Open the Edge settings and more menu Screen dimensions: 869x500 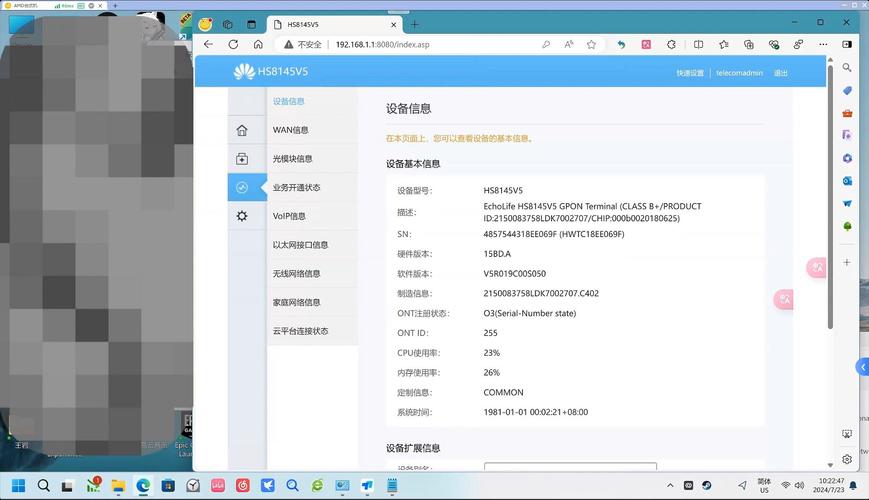click(x=823, y=44)
